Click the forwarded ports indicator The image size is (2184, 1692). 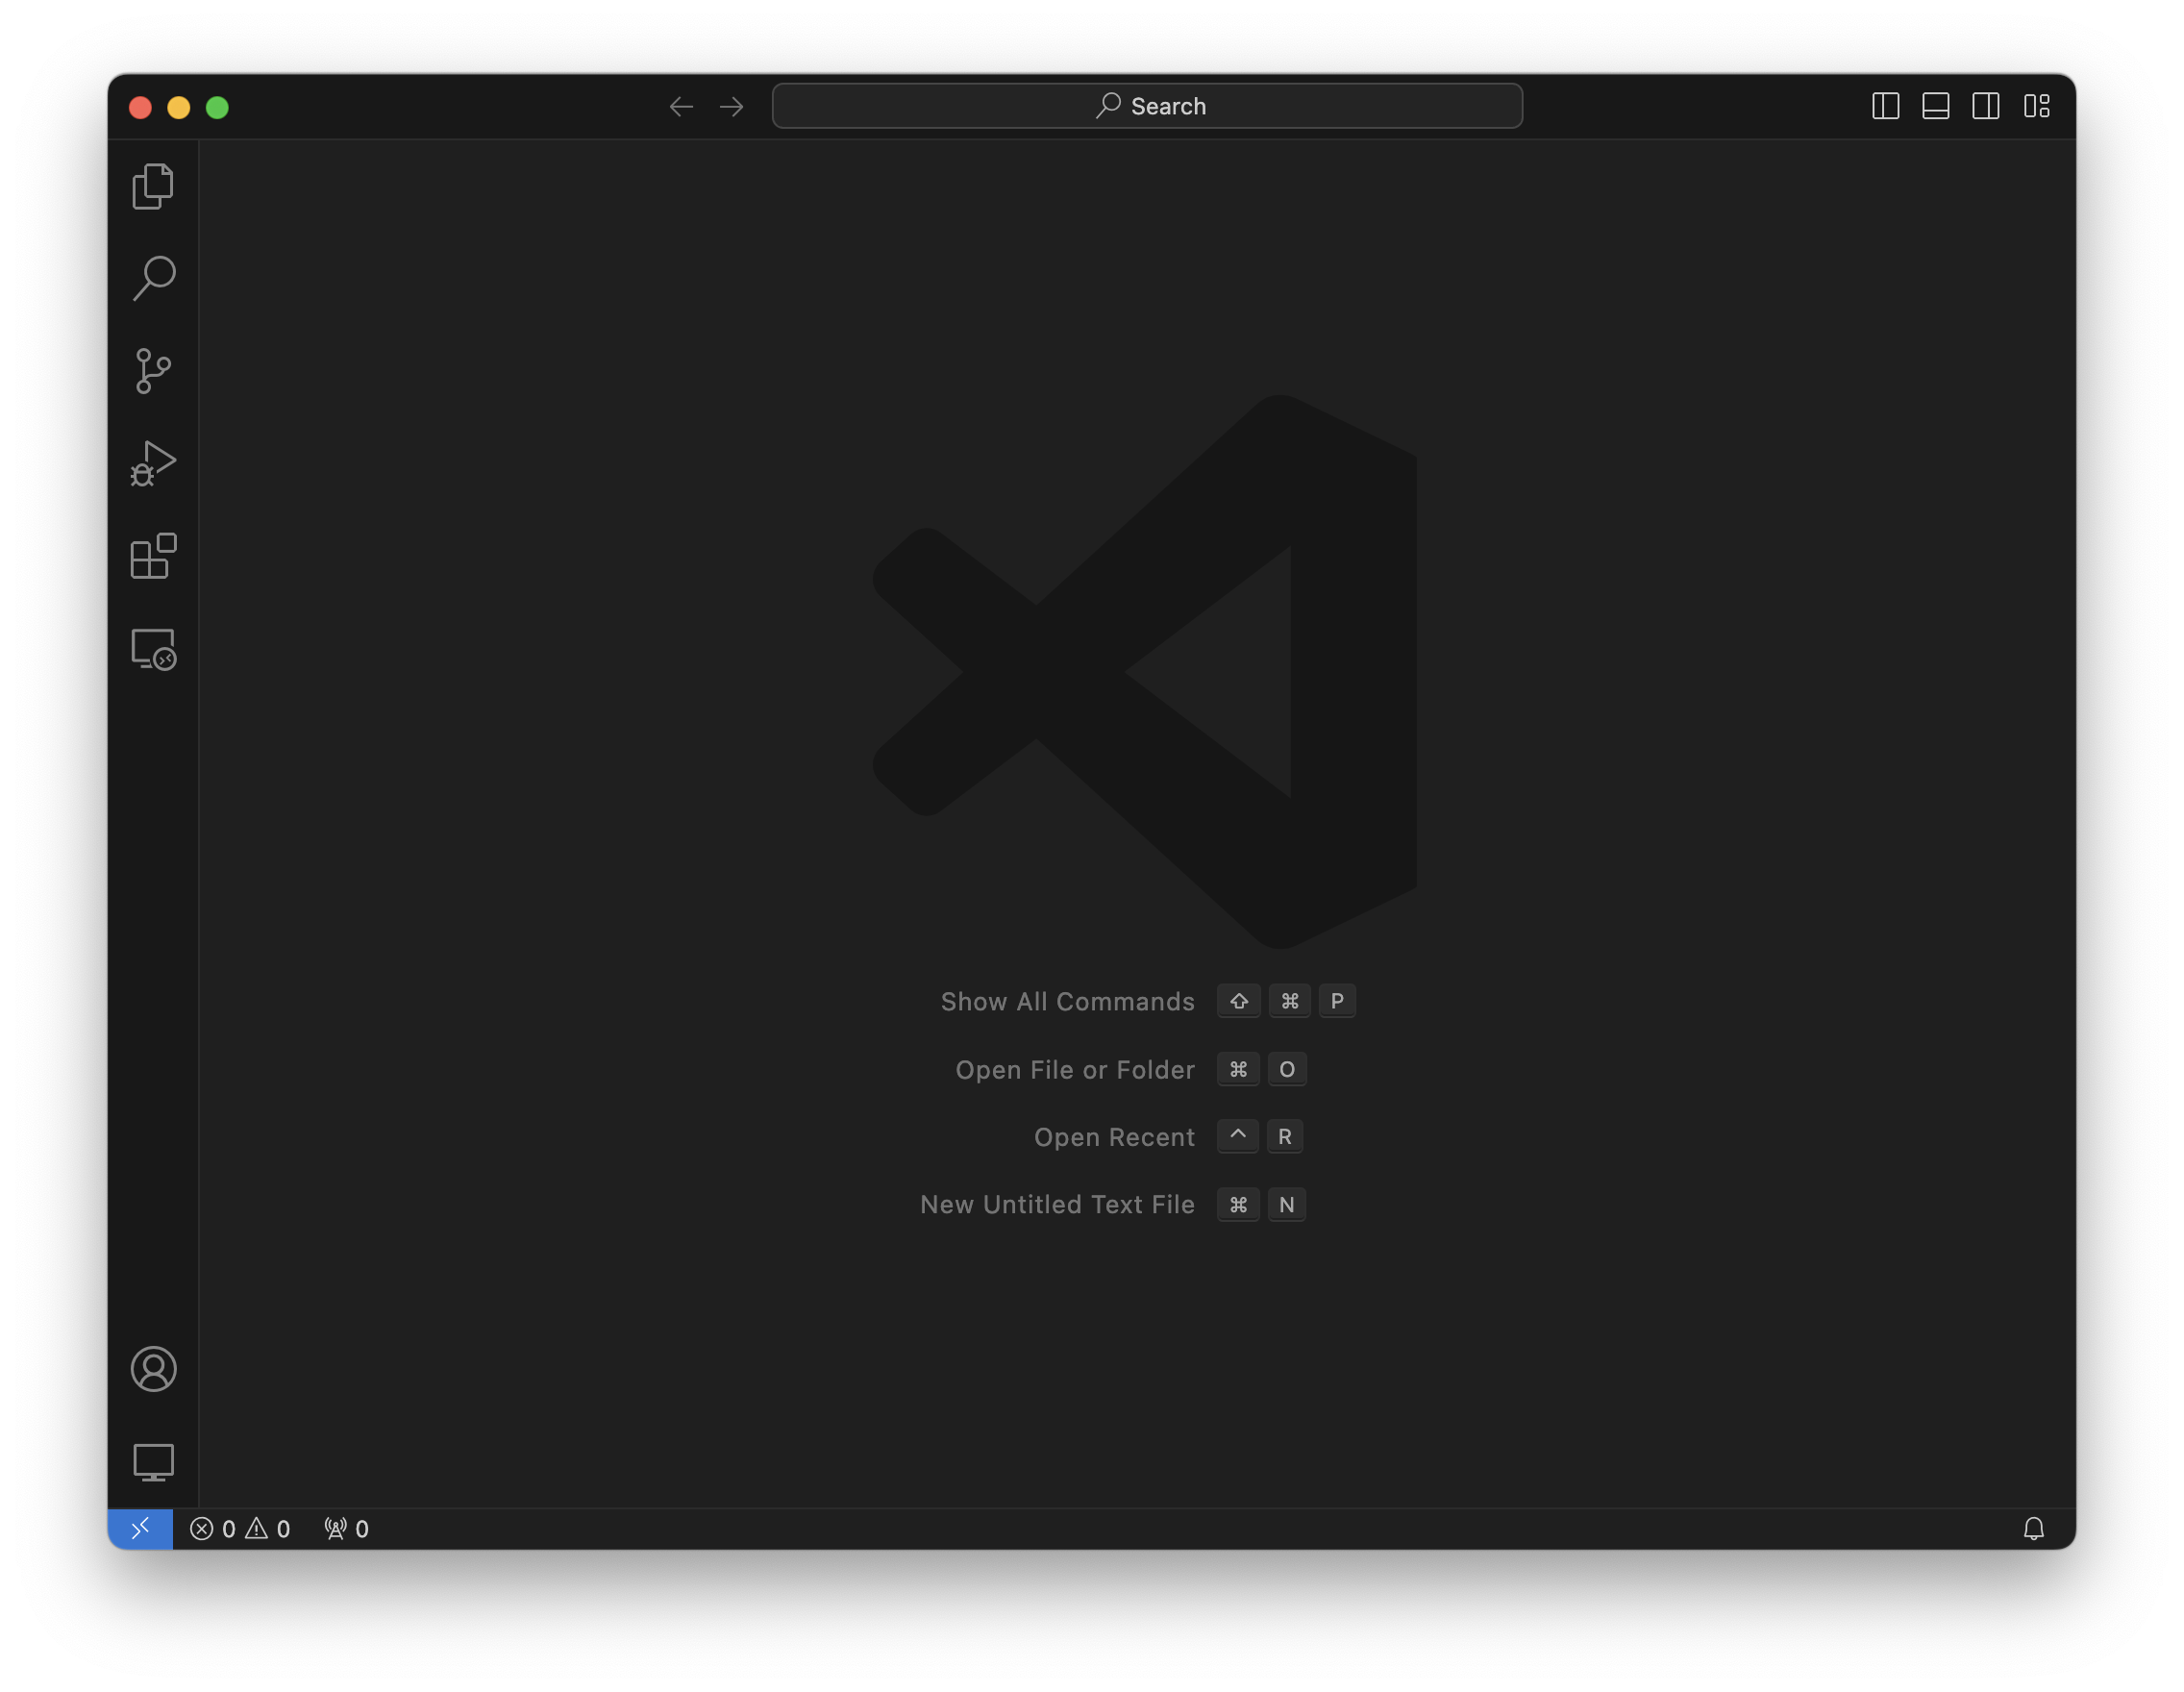pyautogui.click(x=344, y=1528)
